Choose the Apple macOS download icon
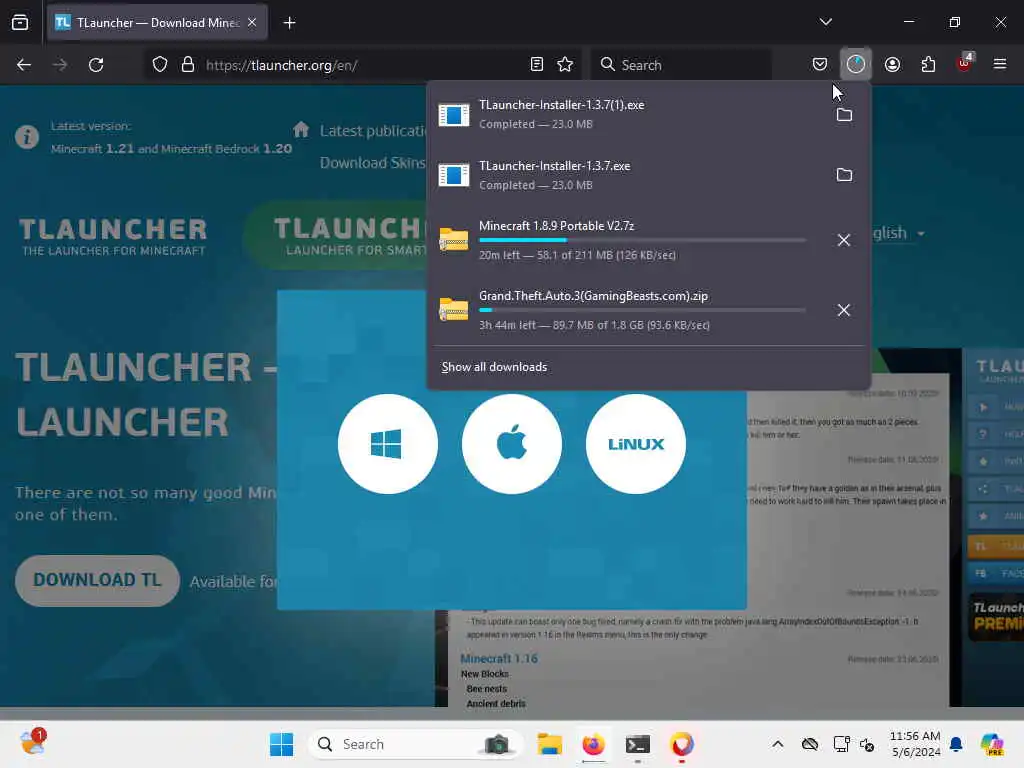 coord(511,444)
